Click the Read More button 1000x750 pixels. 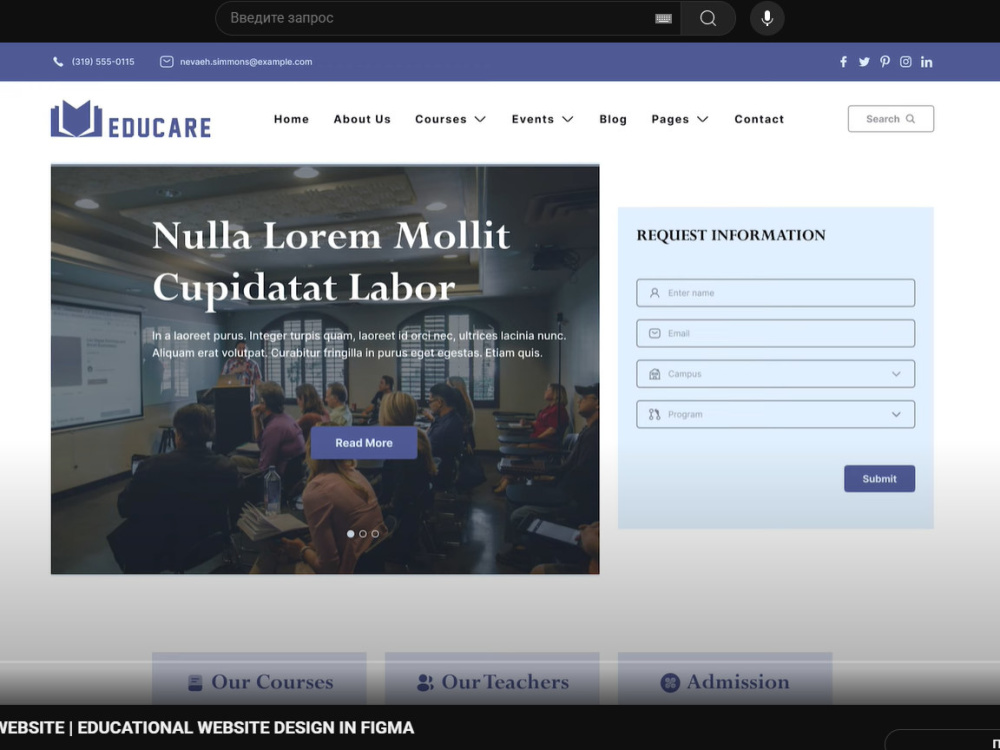364,443
